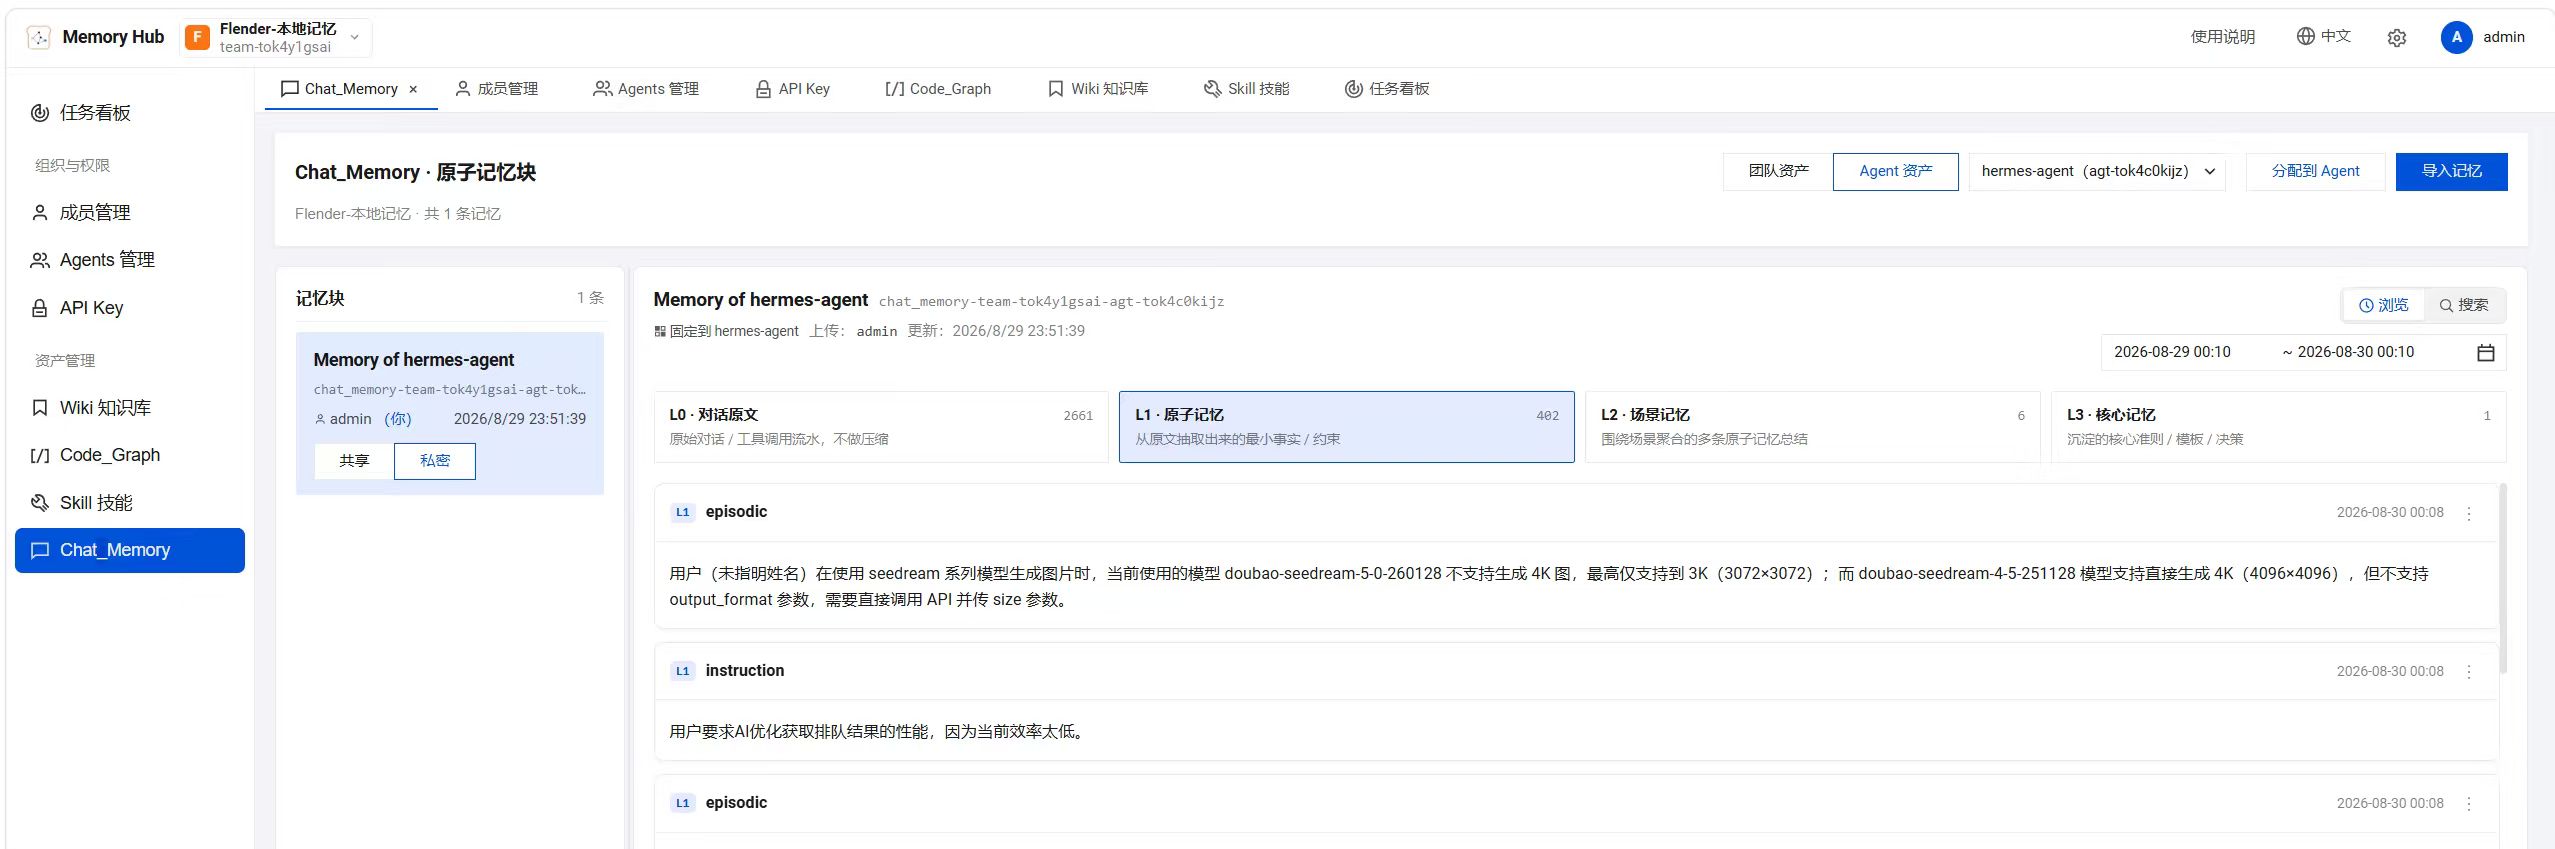Switch to the Skill 技能 tab

[x=1246, y=89]
